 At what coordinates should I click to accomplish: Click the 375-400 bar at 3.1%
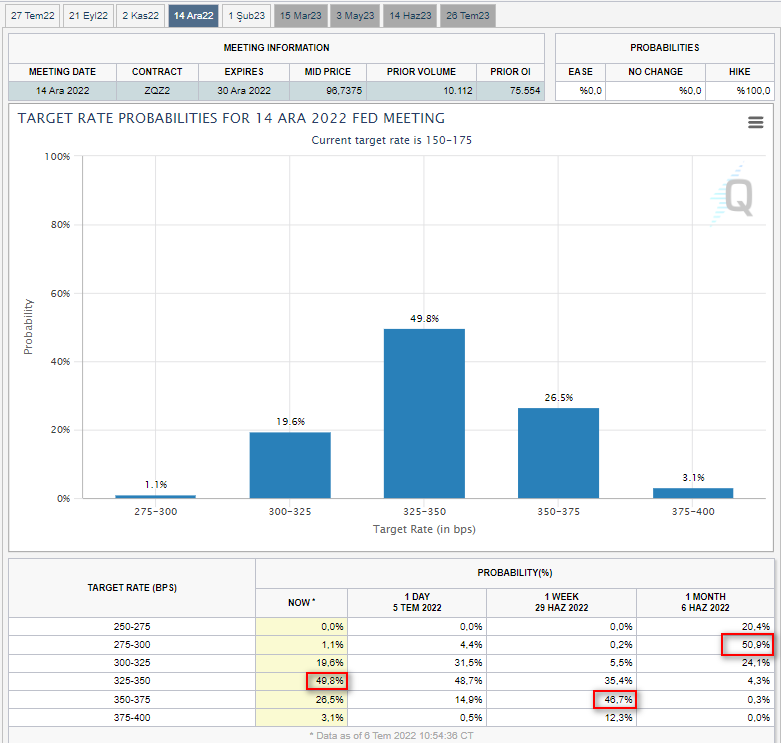693,493
